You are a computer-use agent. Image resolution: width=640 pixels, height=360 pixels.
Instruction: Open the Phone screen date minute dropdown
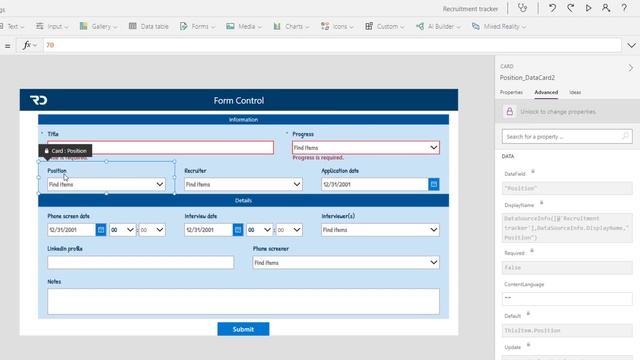(152, 230)
